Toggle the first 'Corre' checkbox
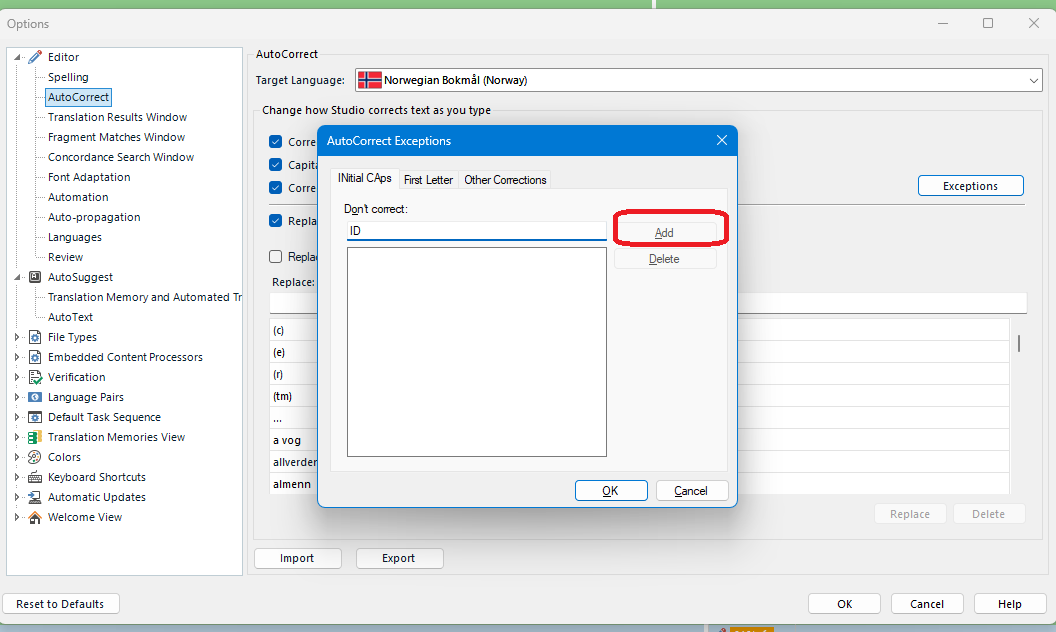 pos(275,141)
